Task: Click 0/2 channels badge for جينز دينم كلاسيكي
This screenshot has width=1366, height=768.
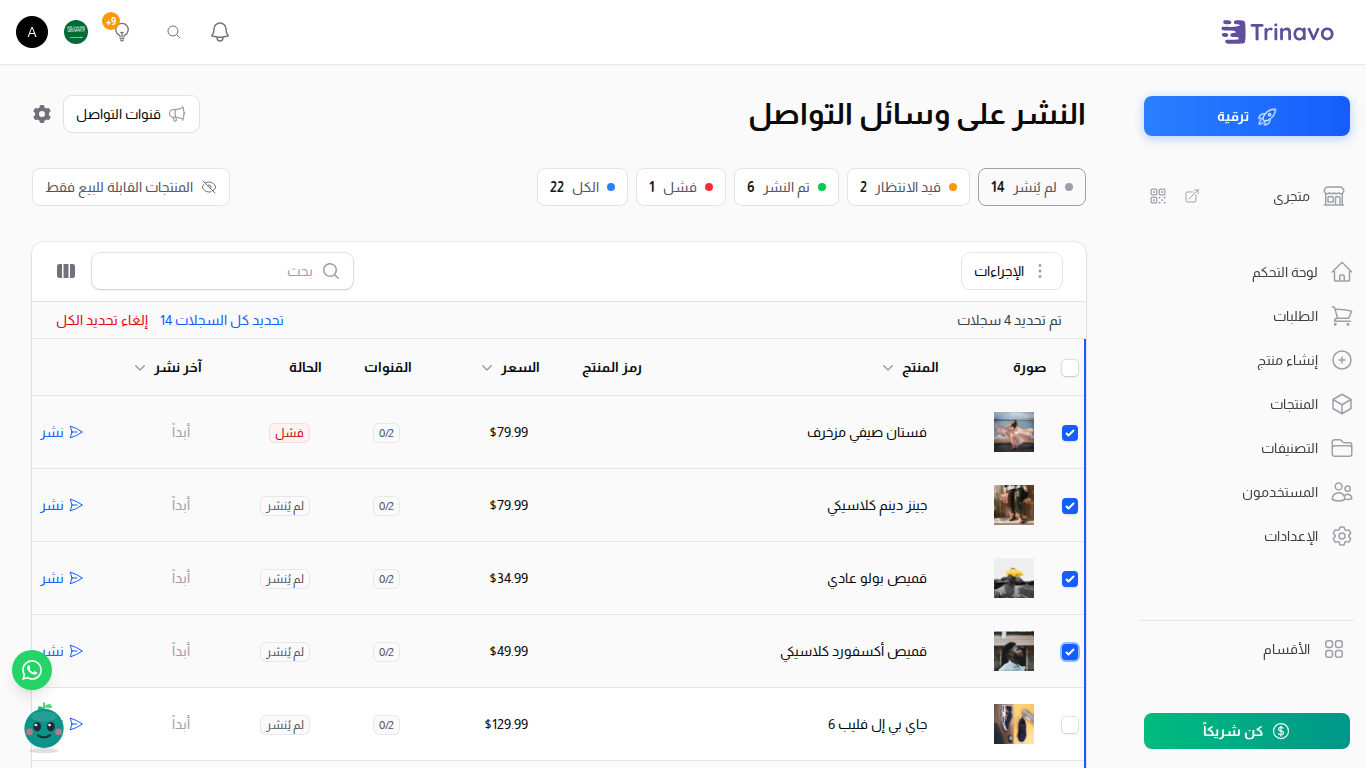Action: pos(386,506)
